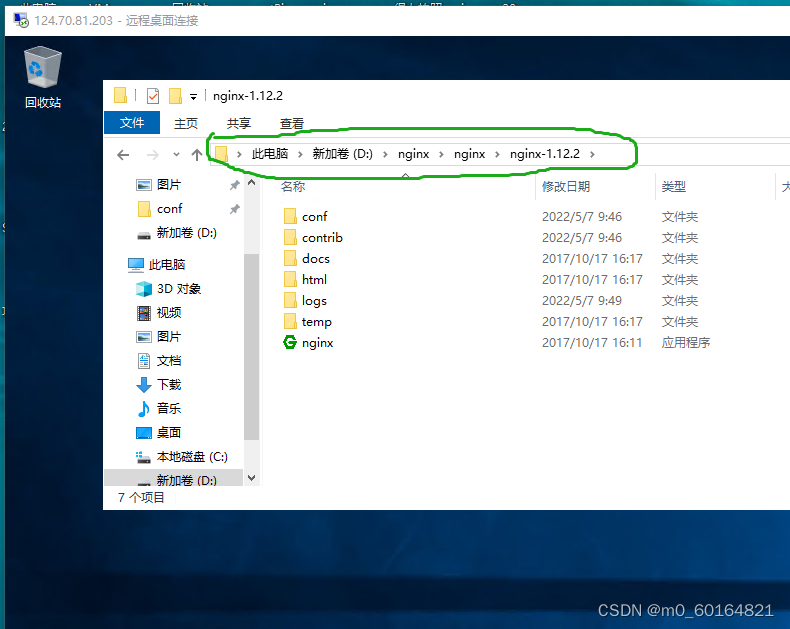This screenshot has width=790, height=629.
Task: Click the navigation pane scroll down arrow
Action: pos(251,477)
